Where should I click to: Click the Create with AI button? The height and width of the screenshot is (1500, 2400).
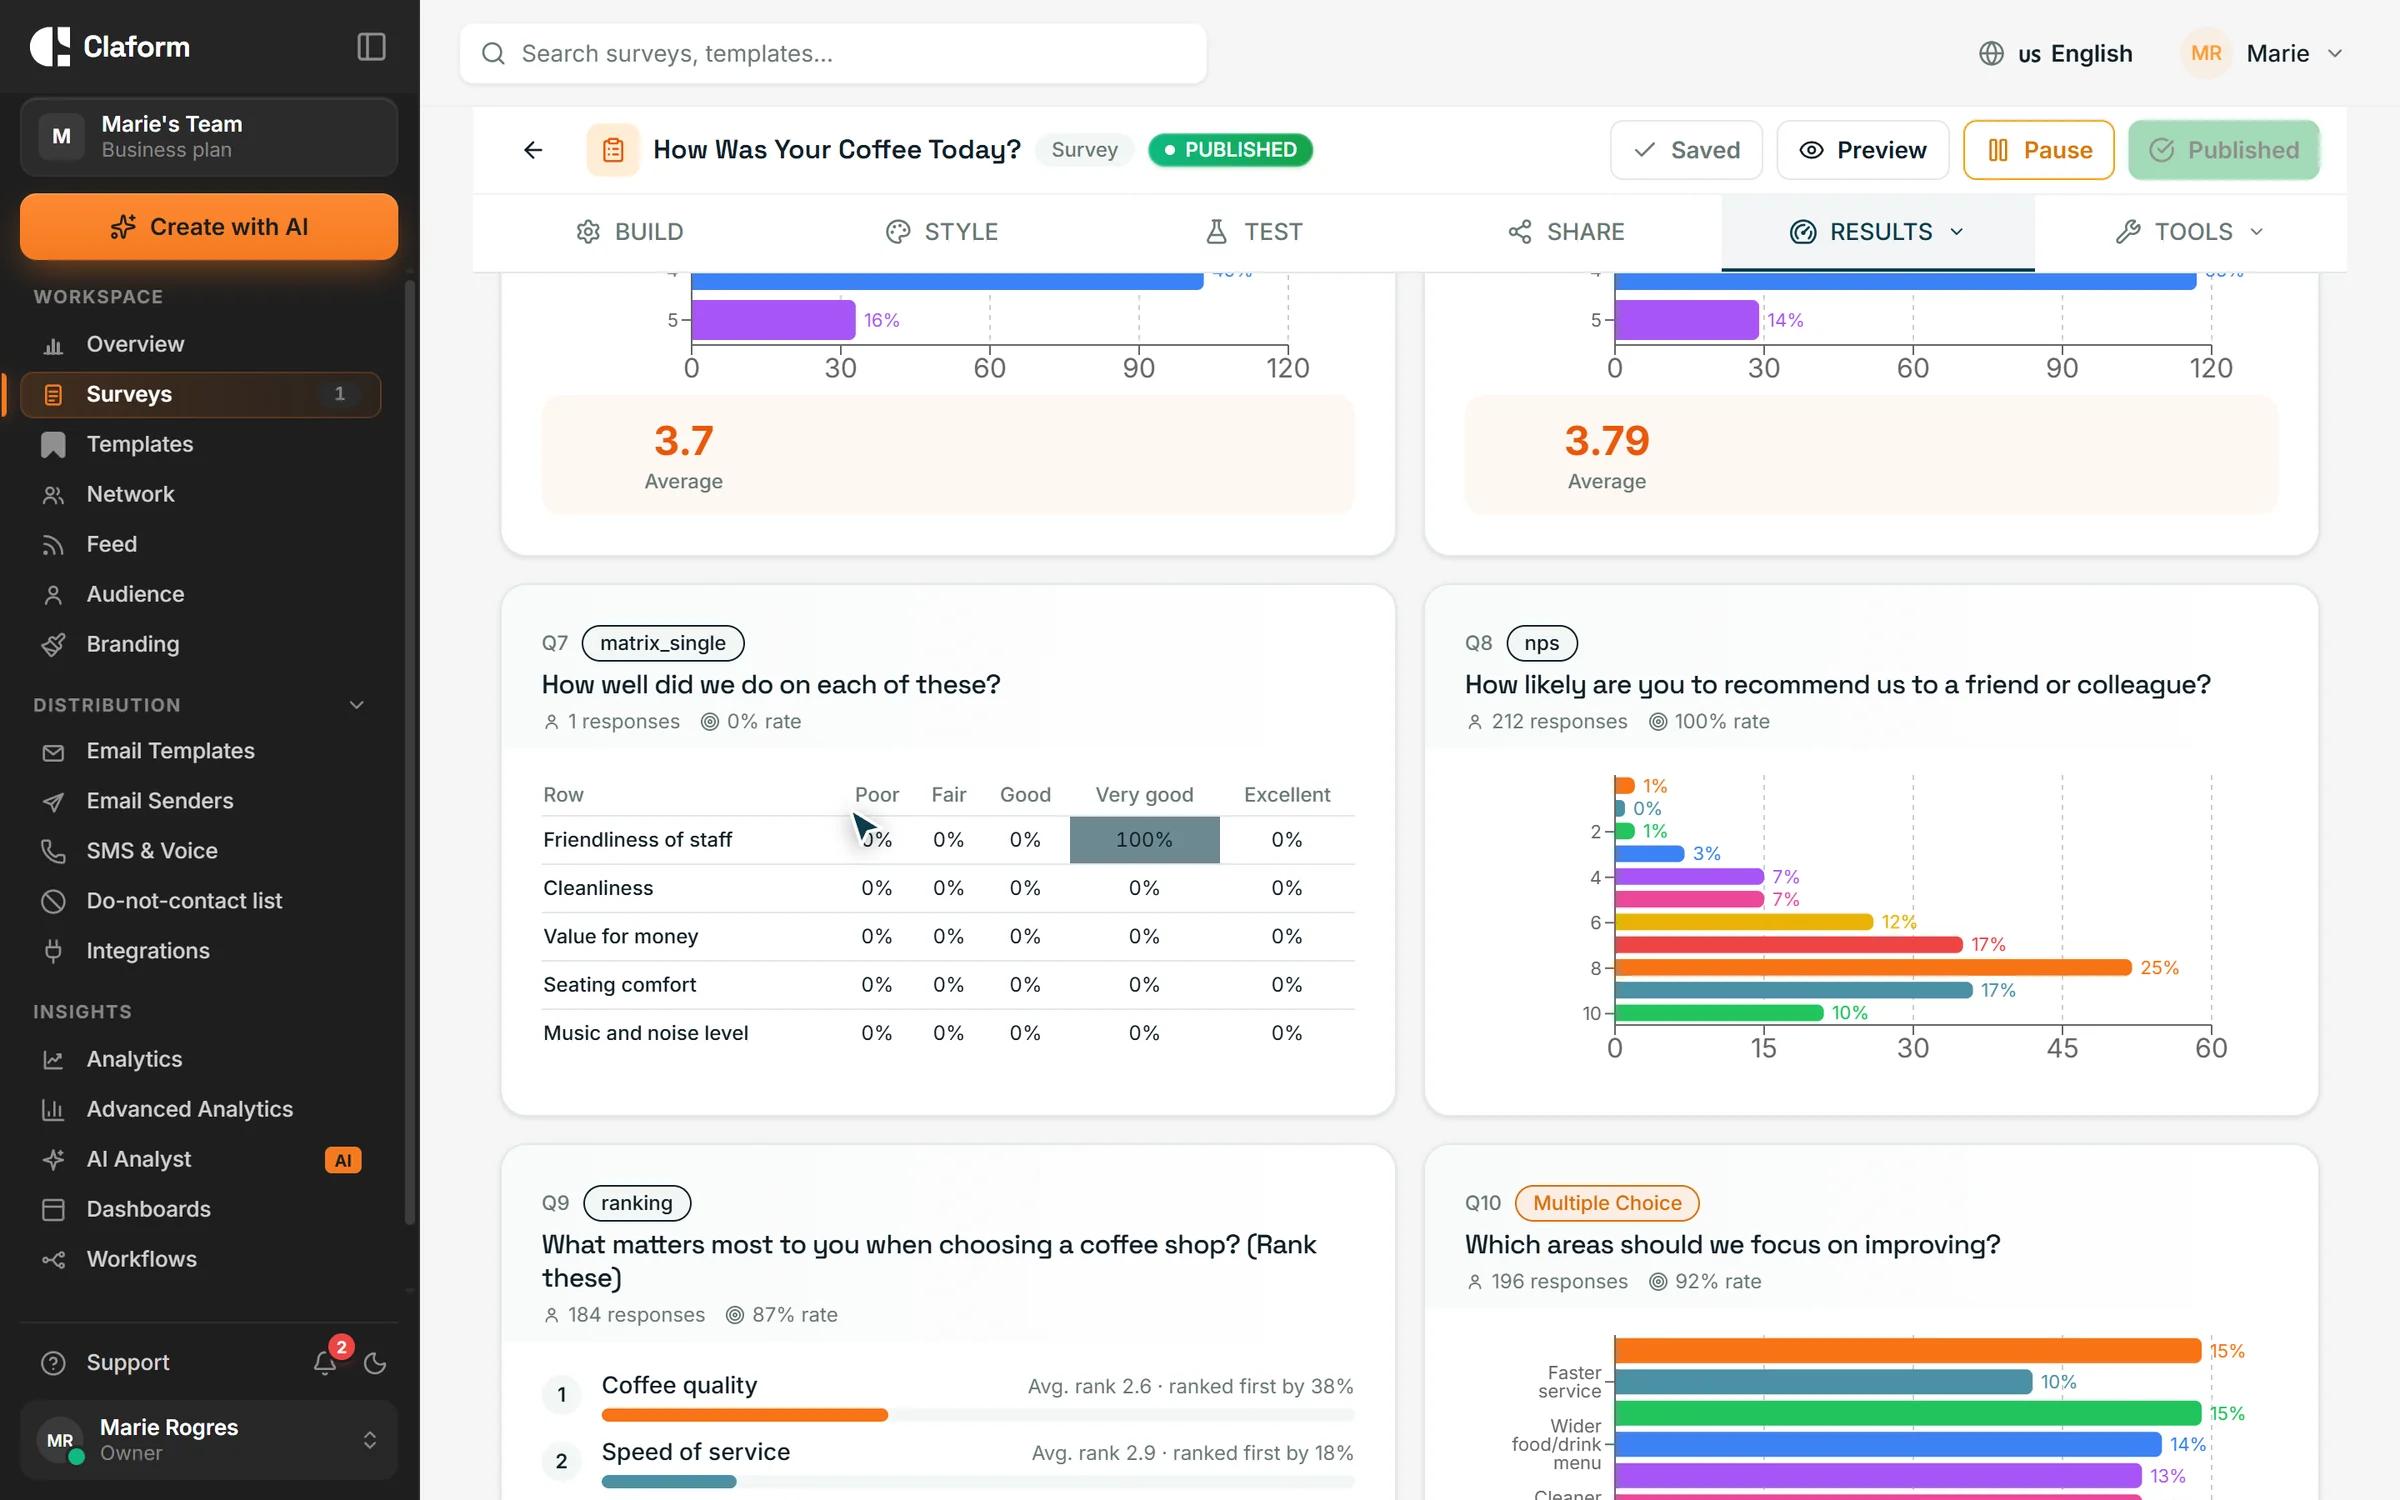pos(209,227)
